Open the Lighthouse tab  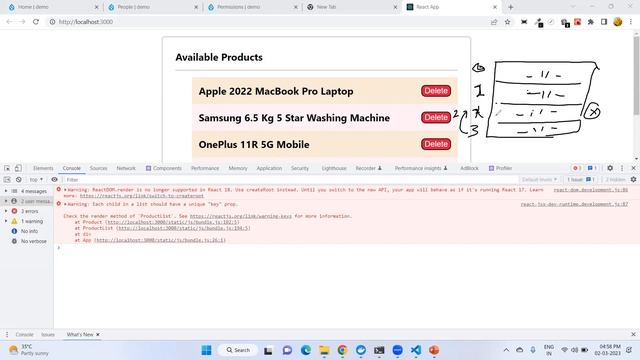point(334,168)
